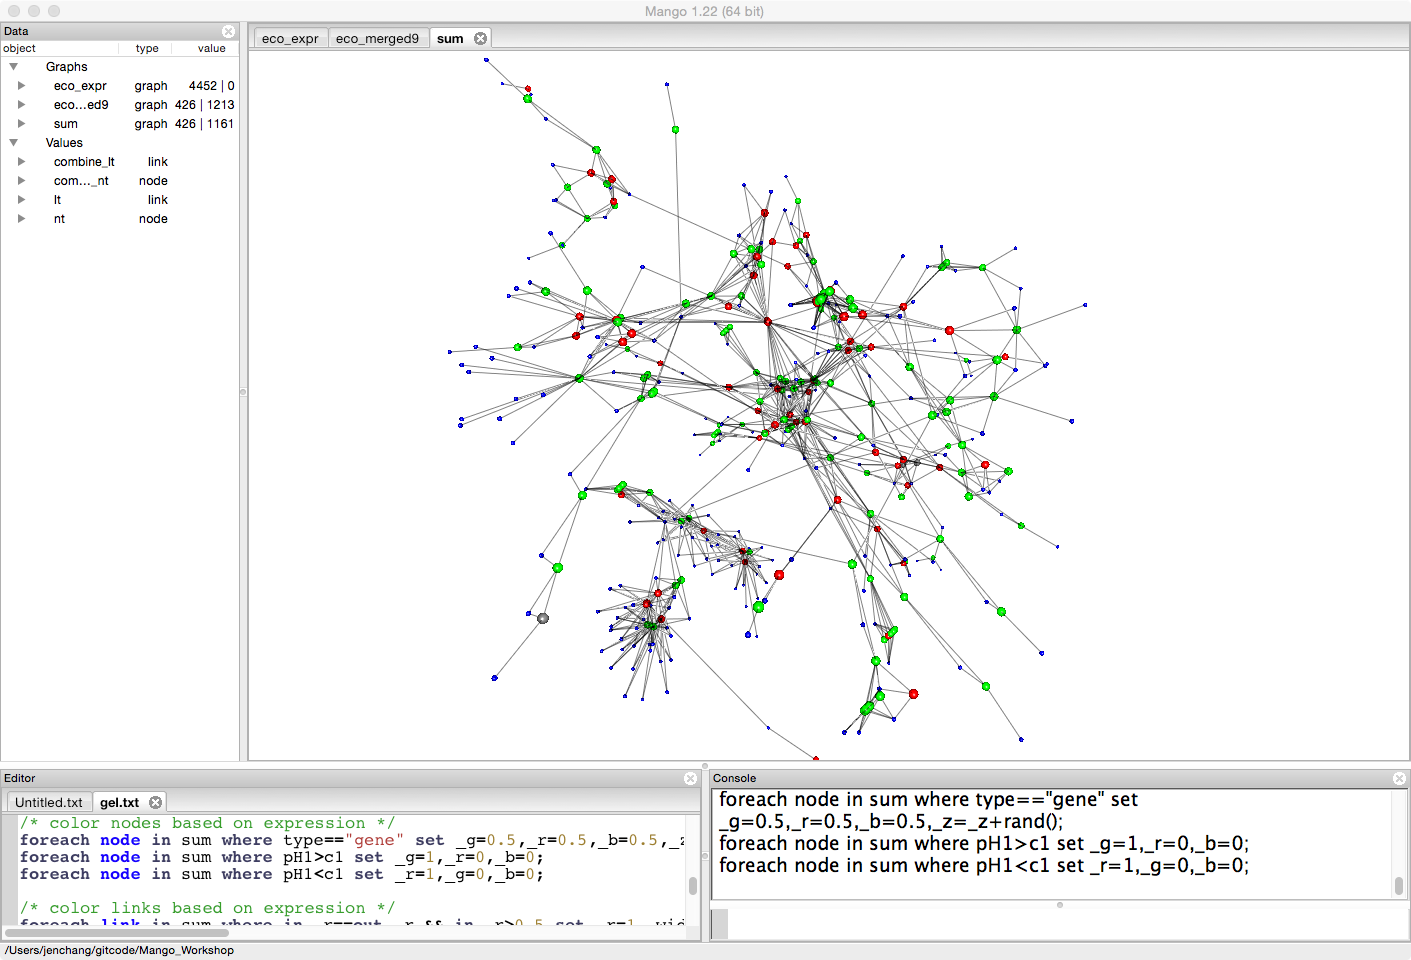Click the console command input field
Screen dimensions: 1411x960
tap(1060, 923)
